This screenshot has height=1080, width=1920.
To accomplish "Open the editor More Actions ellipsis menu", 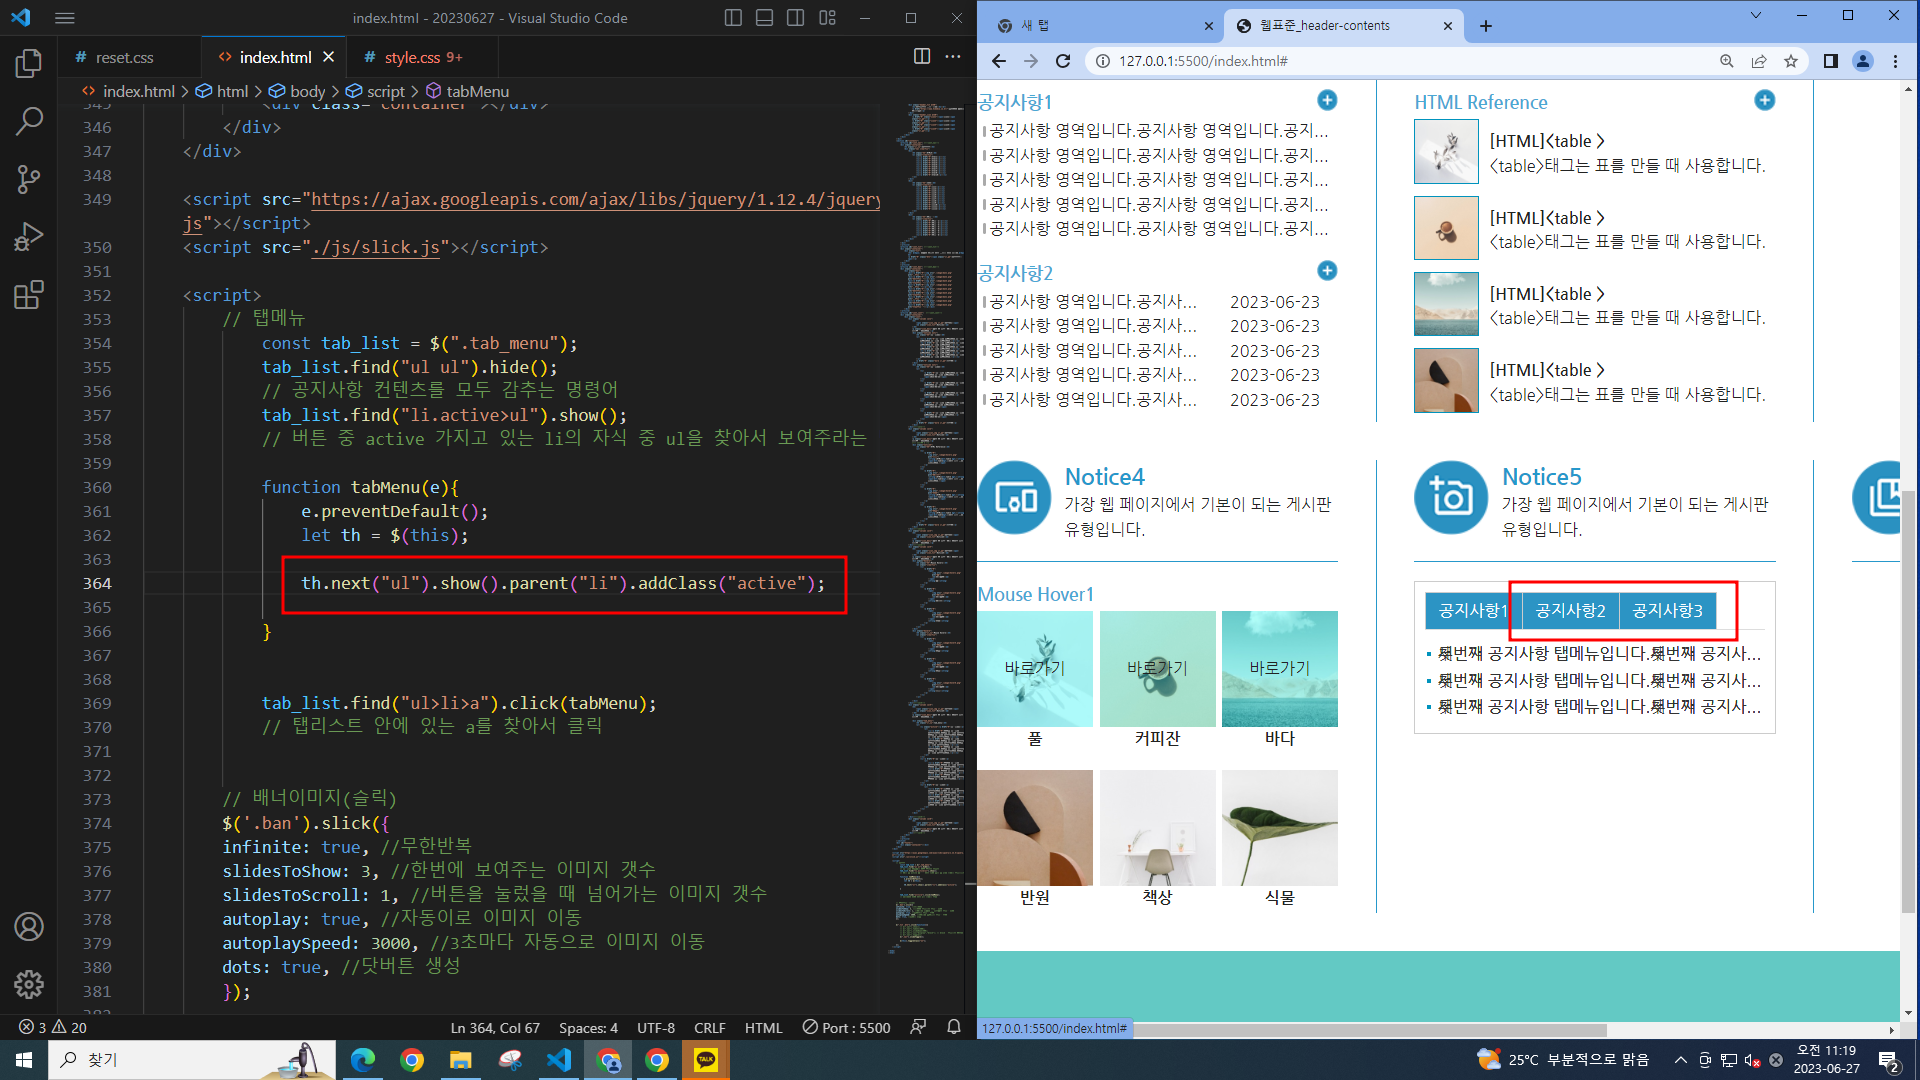I will tap(953, 57).
